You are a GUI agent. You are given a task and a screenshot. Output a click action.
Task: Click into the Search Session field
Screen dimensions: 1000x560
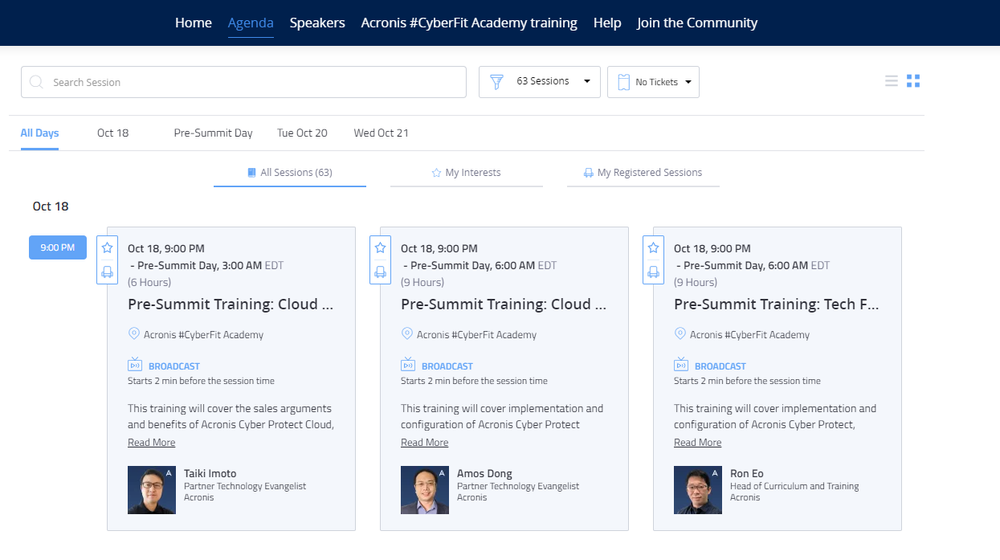click(x=244, y=82)
